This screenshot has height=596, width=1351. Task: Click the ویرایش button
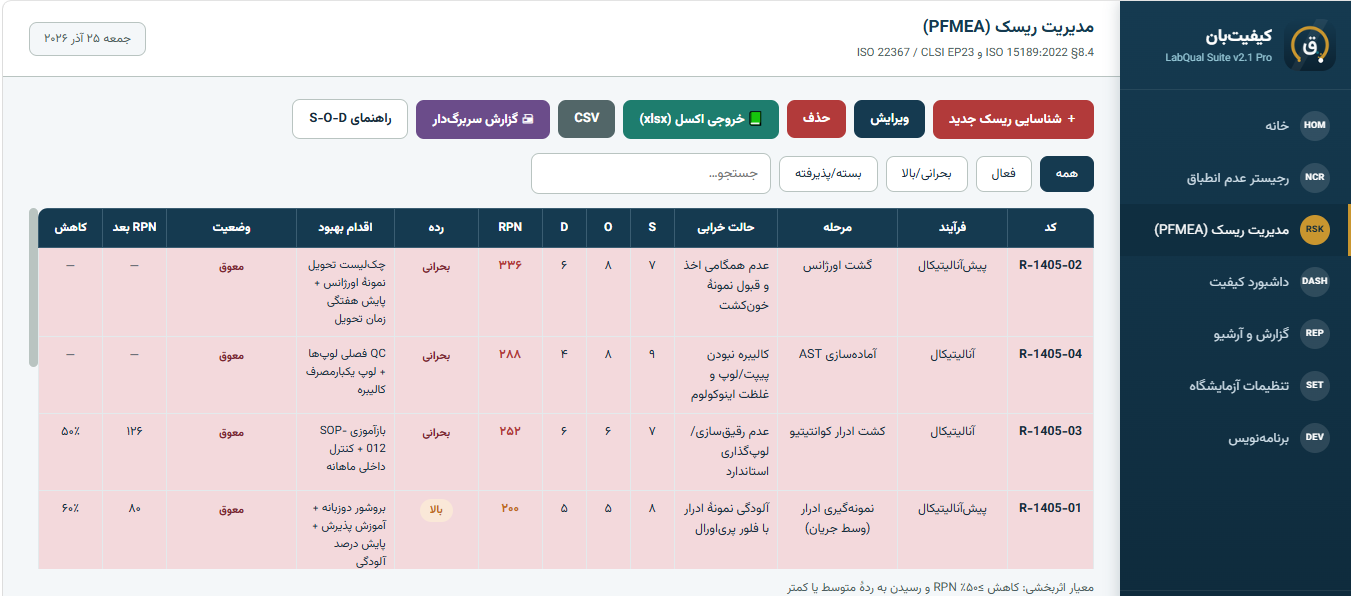[x=889, y=119]
